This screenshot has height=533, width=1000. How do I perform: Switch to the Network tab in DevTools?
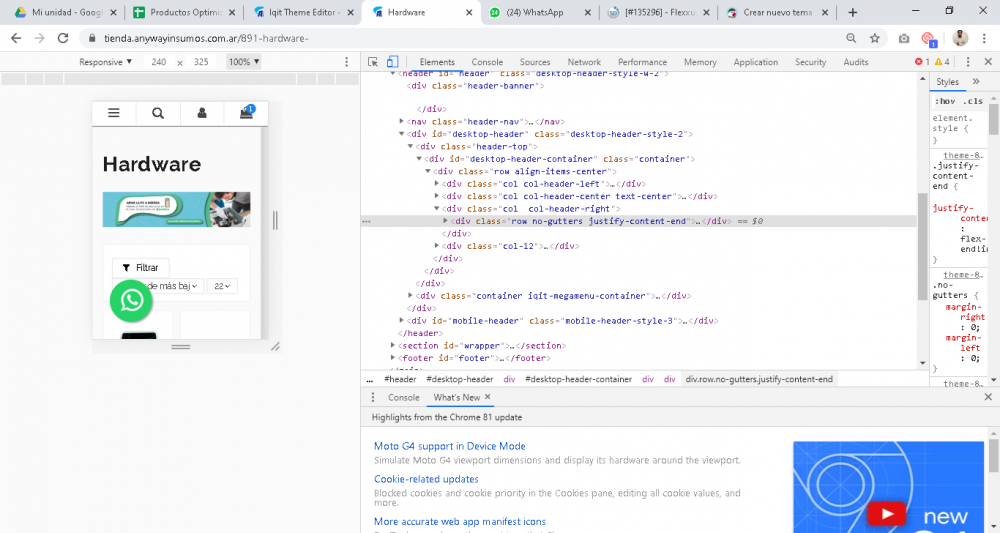click(x=584, y=62)
